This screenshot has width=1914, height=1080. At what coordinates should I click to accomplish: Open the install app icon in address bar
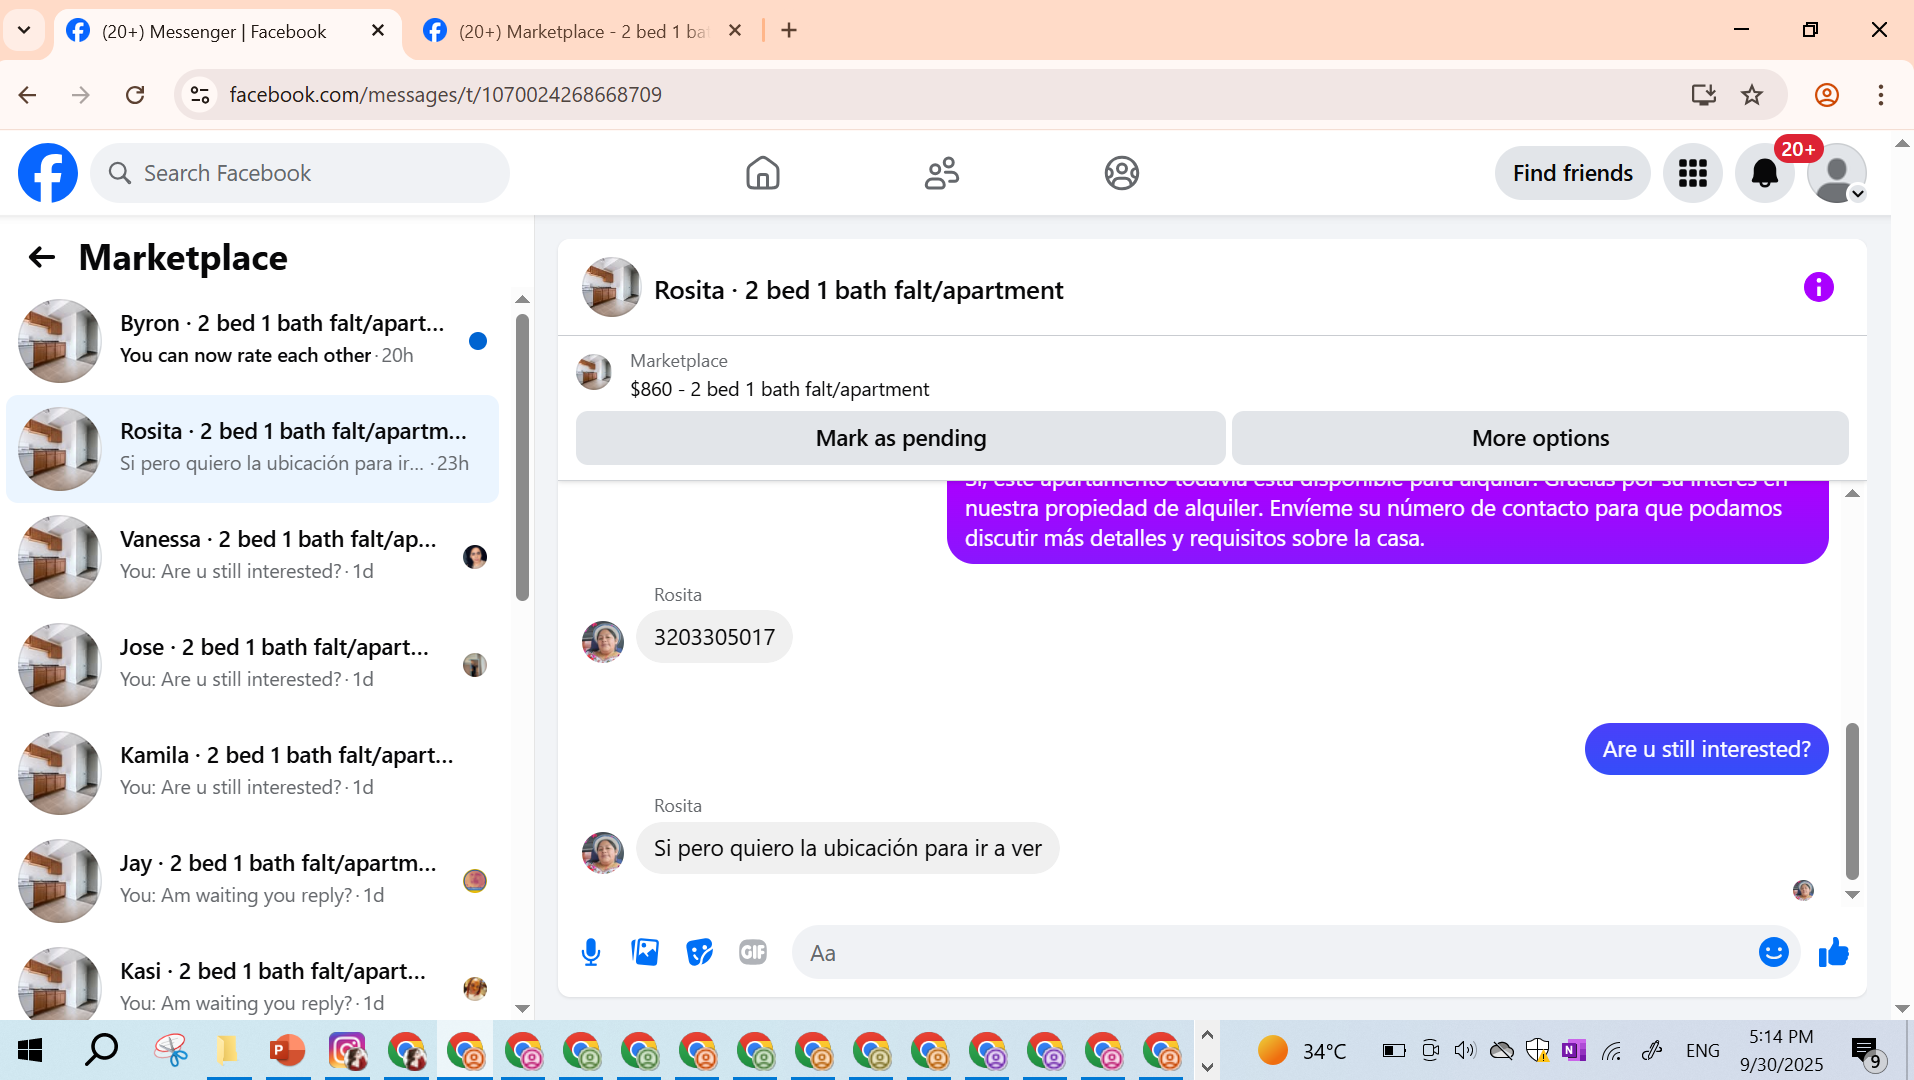tap(1703, 95)
